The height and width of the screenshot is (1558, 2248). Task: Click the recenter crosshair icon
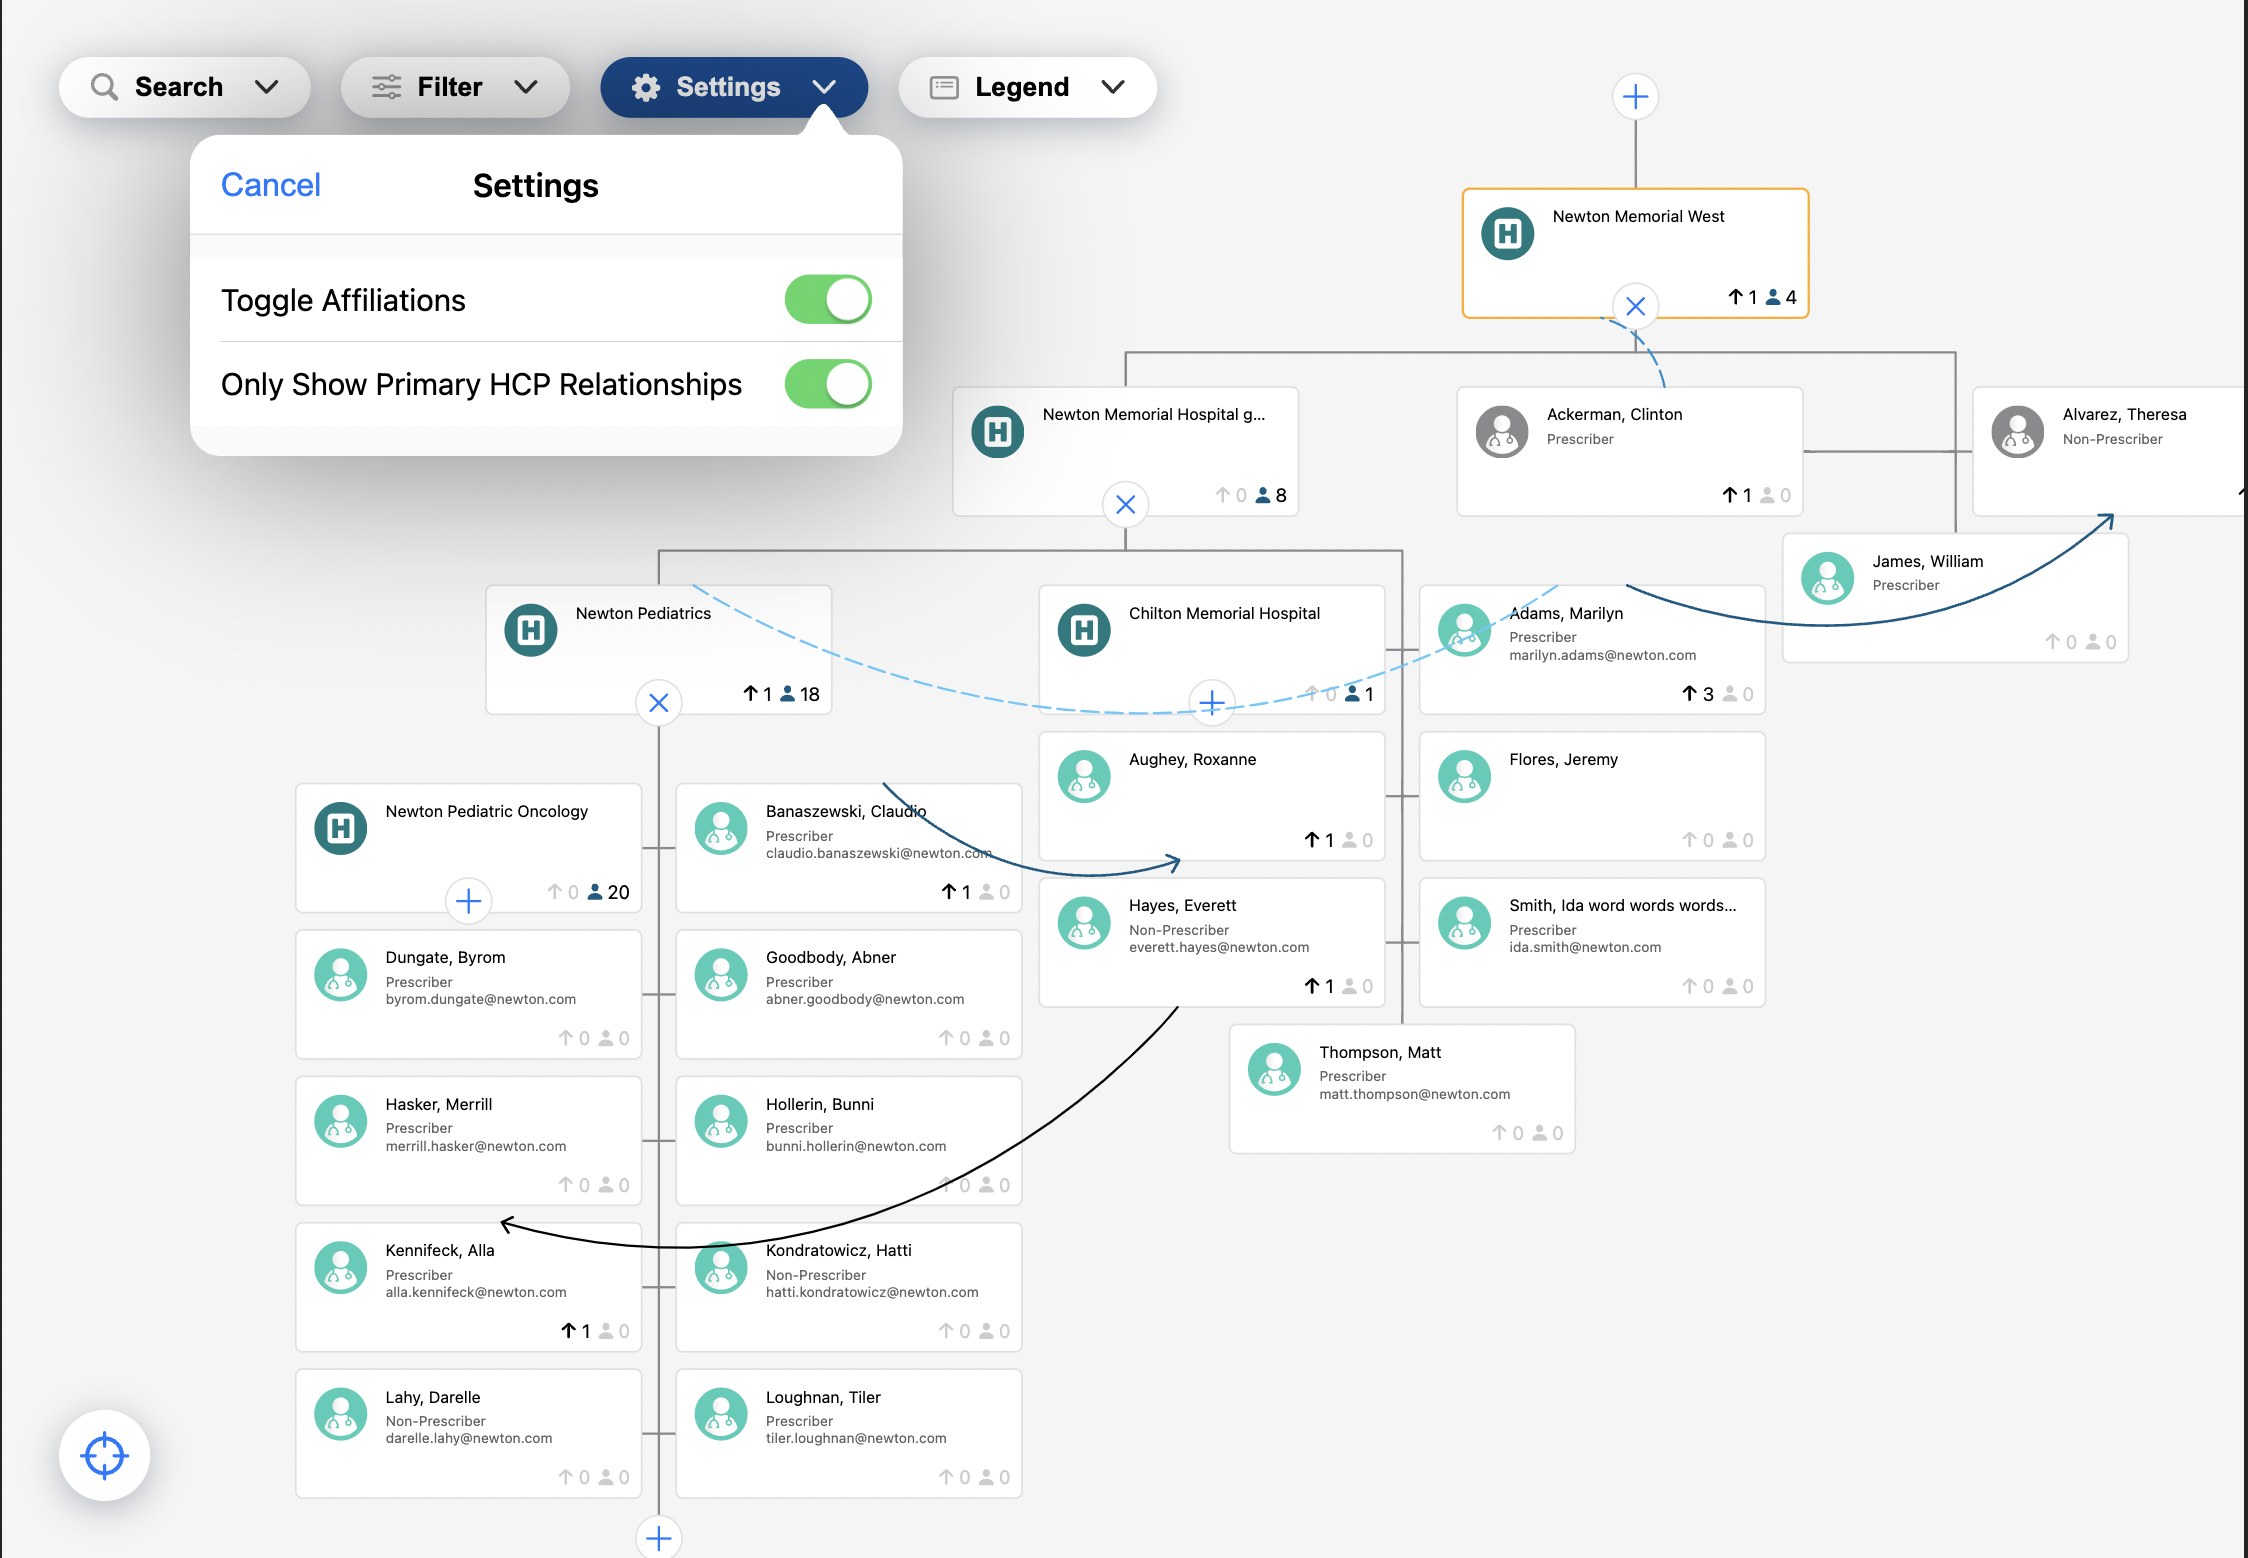[x=104, y=1455]
